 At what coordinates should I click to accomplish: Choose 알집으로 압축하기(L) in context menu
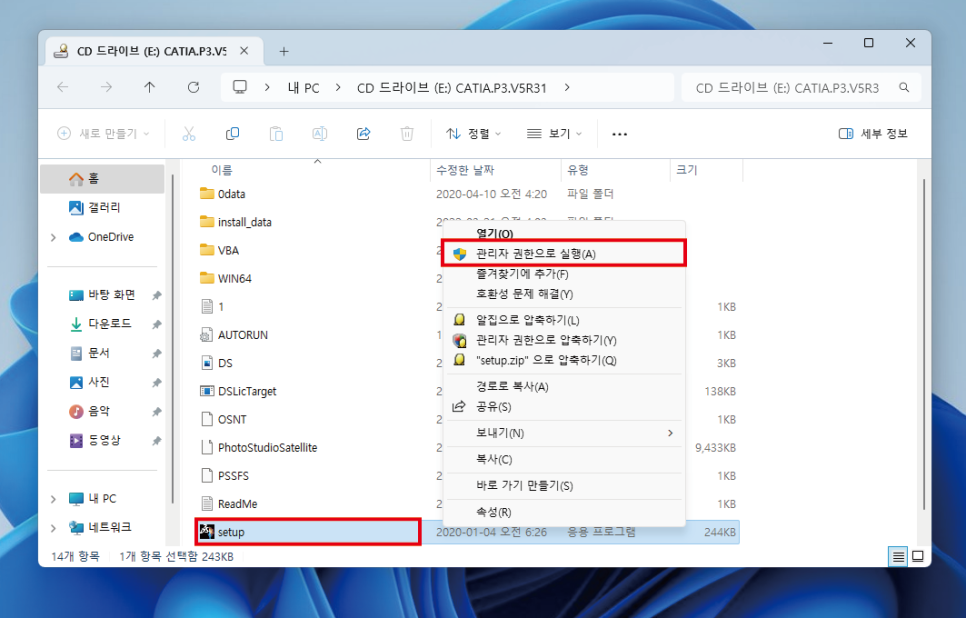(x=564, y=320)
